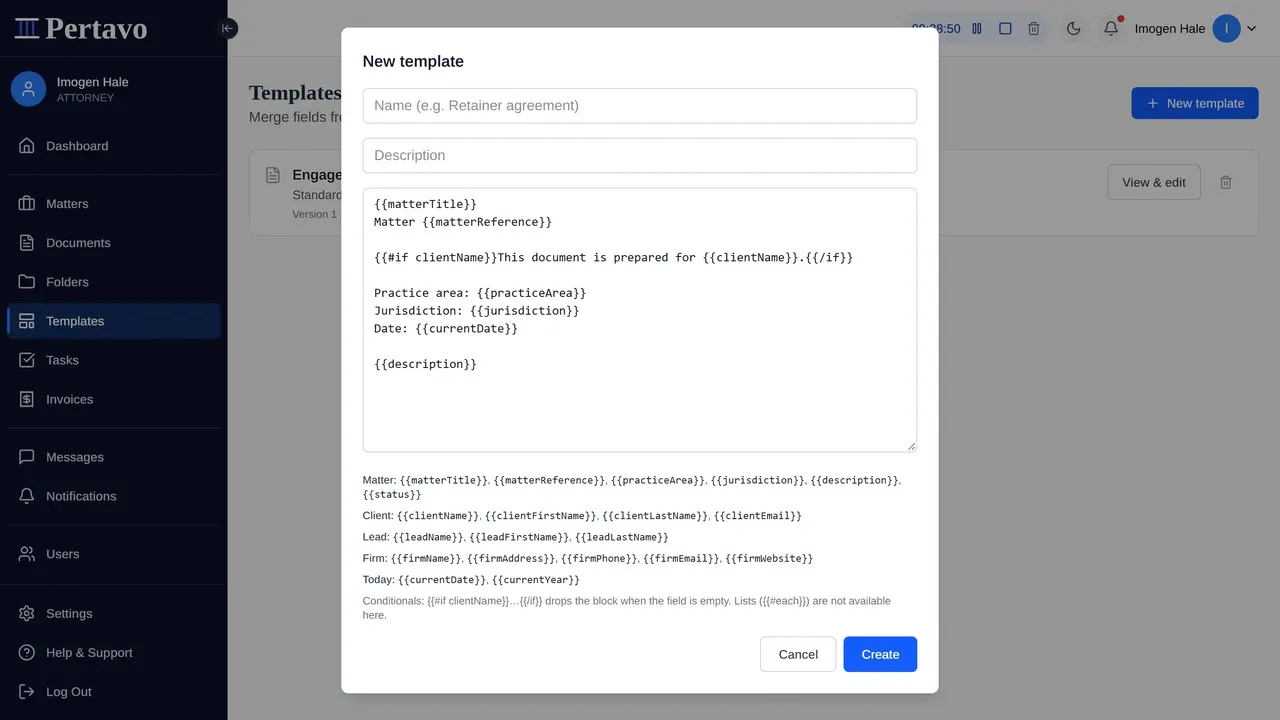
Task: Click the document icon on the template card
Action: click(x=273, y=175)
